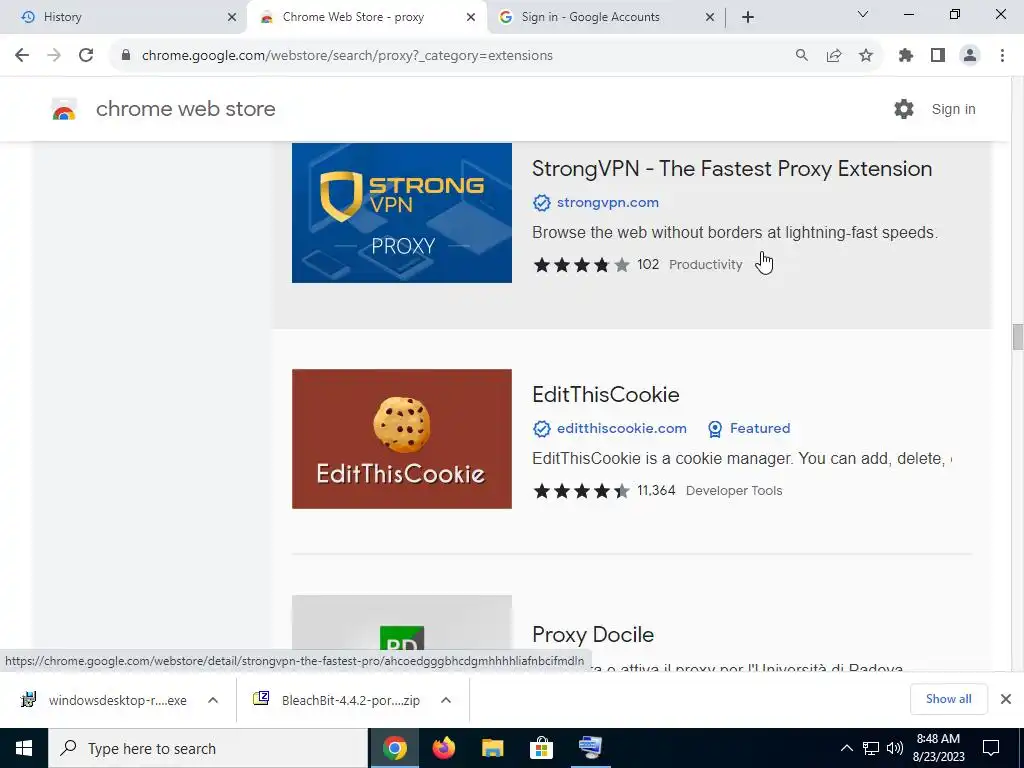Click the Developer Tools category text
Viewport: 1024px width, 768px height.
pos(734,490)
